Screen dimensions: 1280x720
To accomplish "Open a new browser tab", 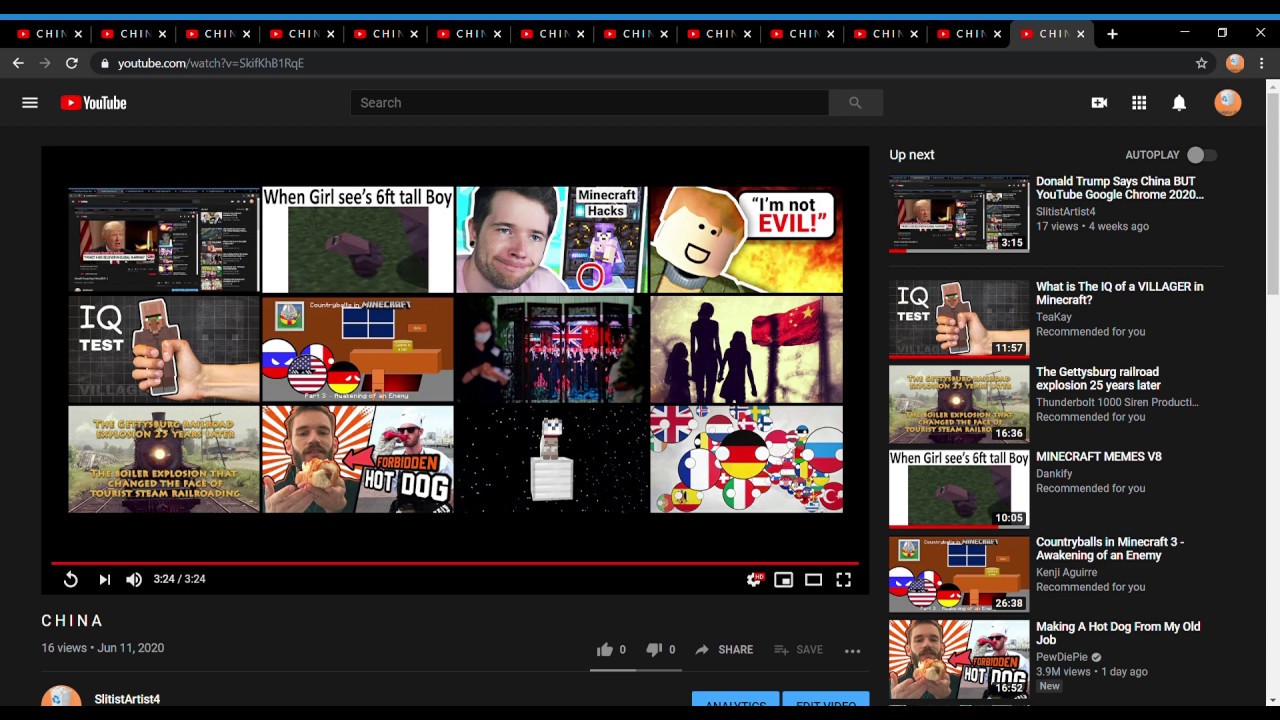I will click(x=1112, y=34).
